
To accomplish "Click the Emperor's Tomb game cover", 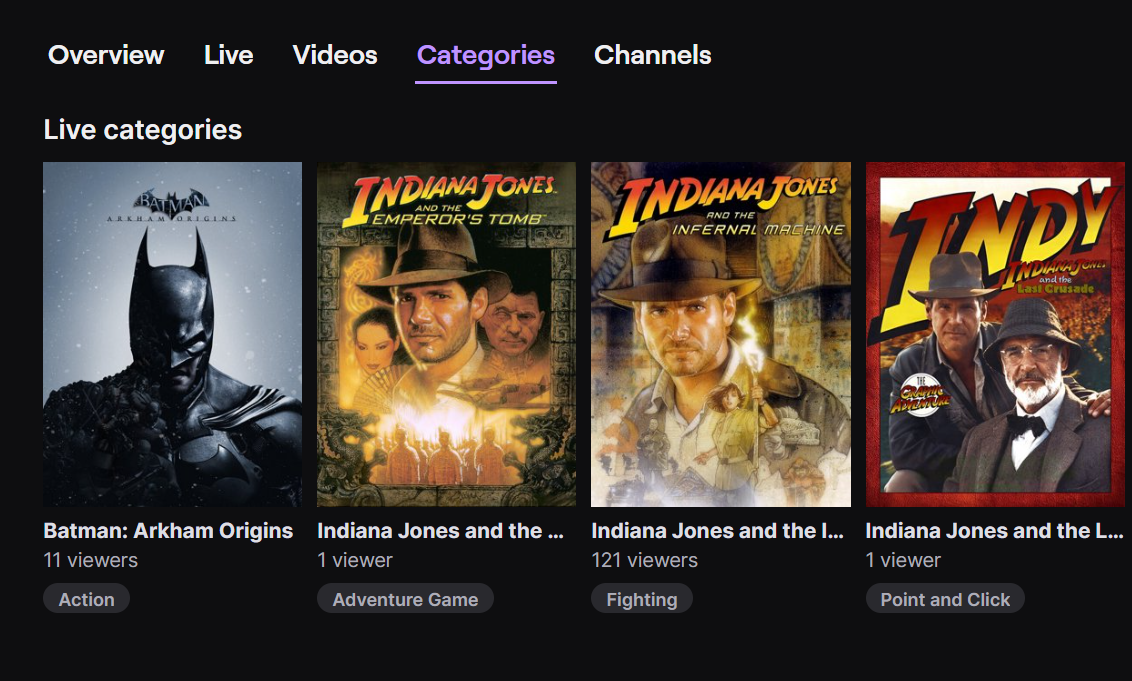I will pos(446,334).
